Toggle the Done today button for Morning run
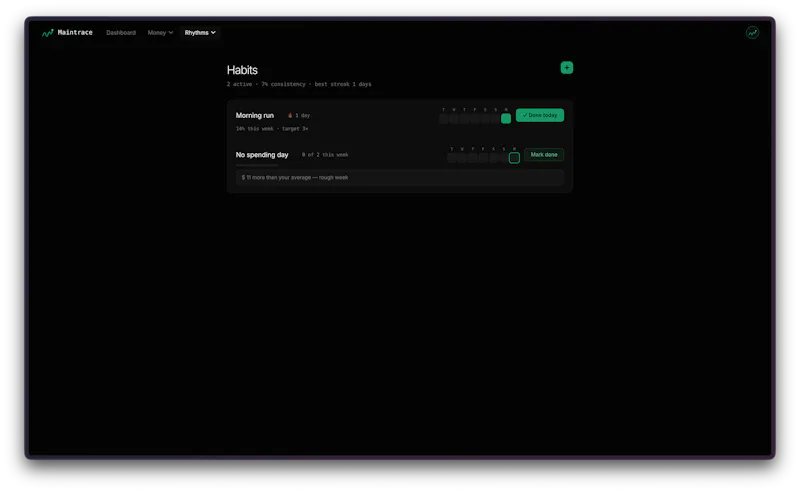 [x=540, y=115]
